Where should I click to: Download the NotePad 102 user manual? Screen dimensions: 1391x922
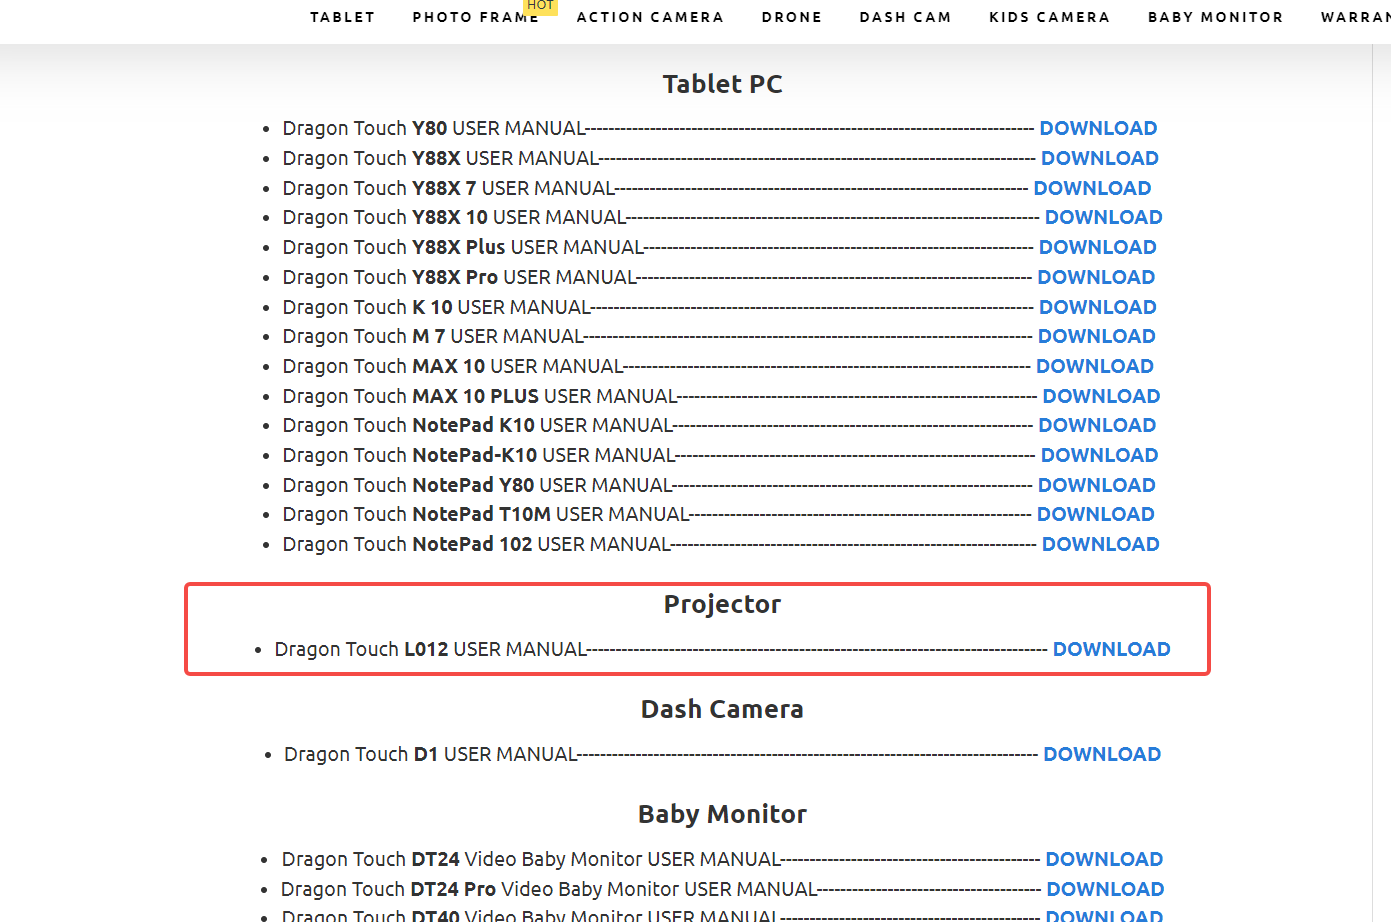click(x=1101, y=544)
